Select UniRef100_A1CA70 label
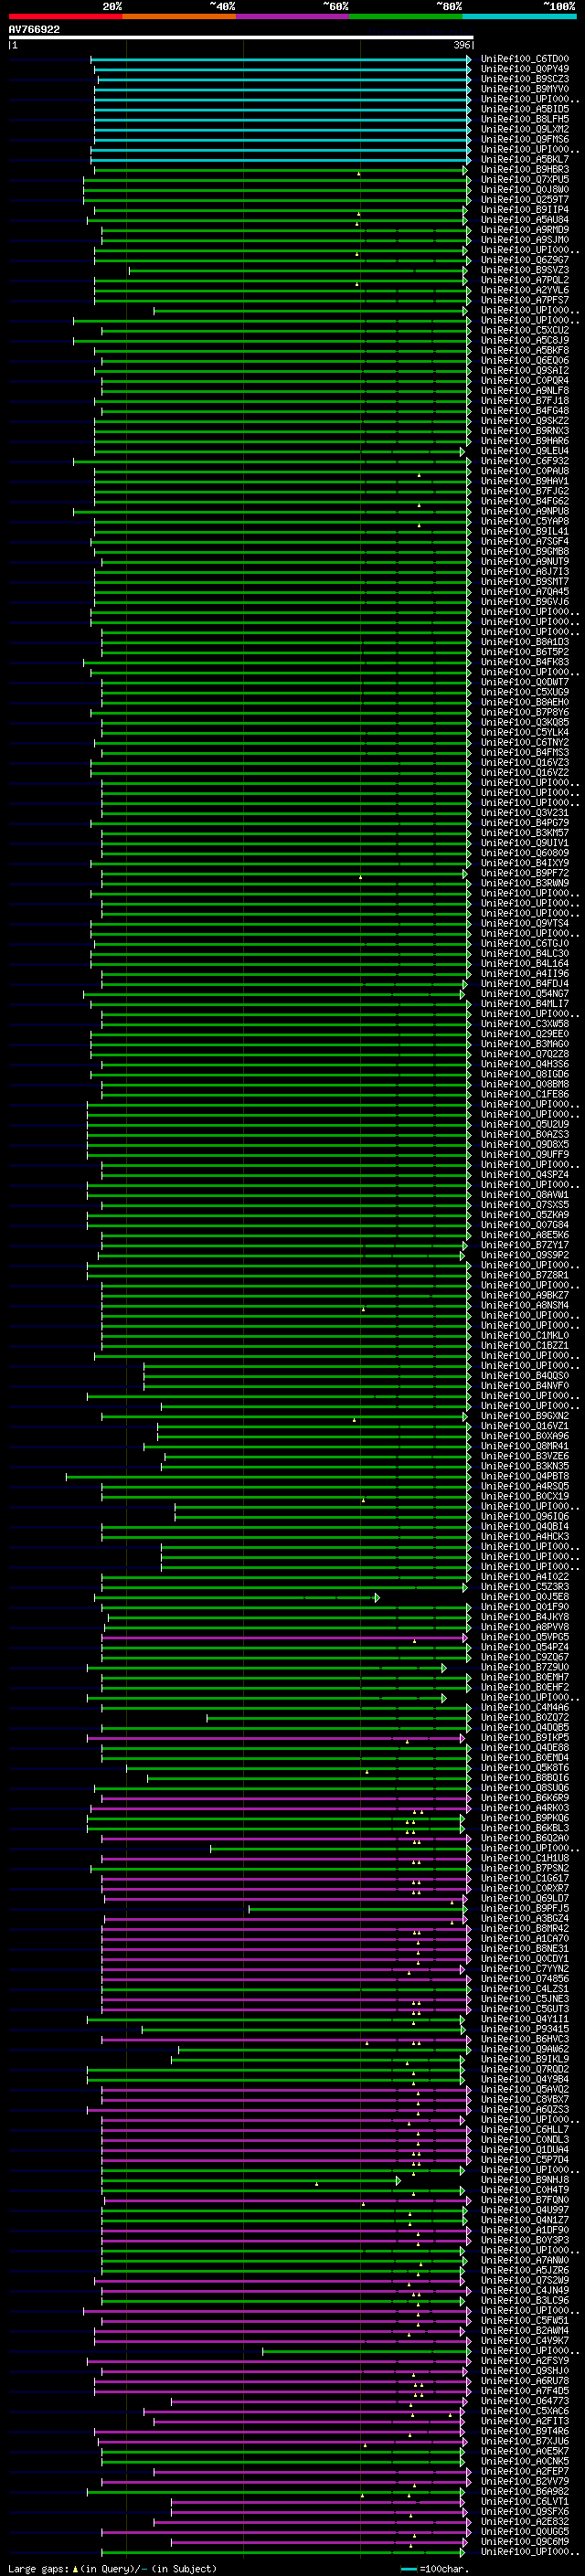Screen dimensions: 585x2576 [524, 1939]
